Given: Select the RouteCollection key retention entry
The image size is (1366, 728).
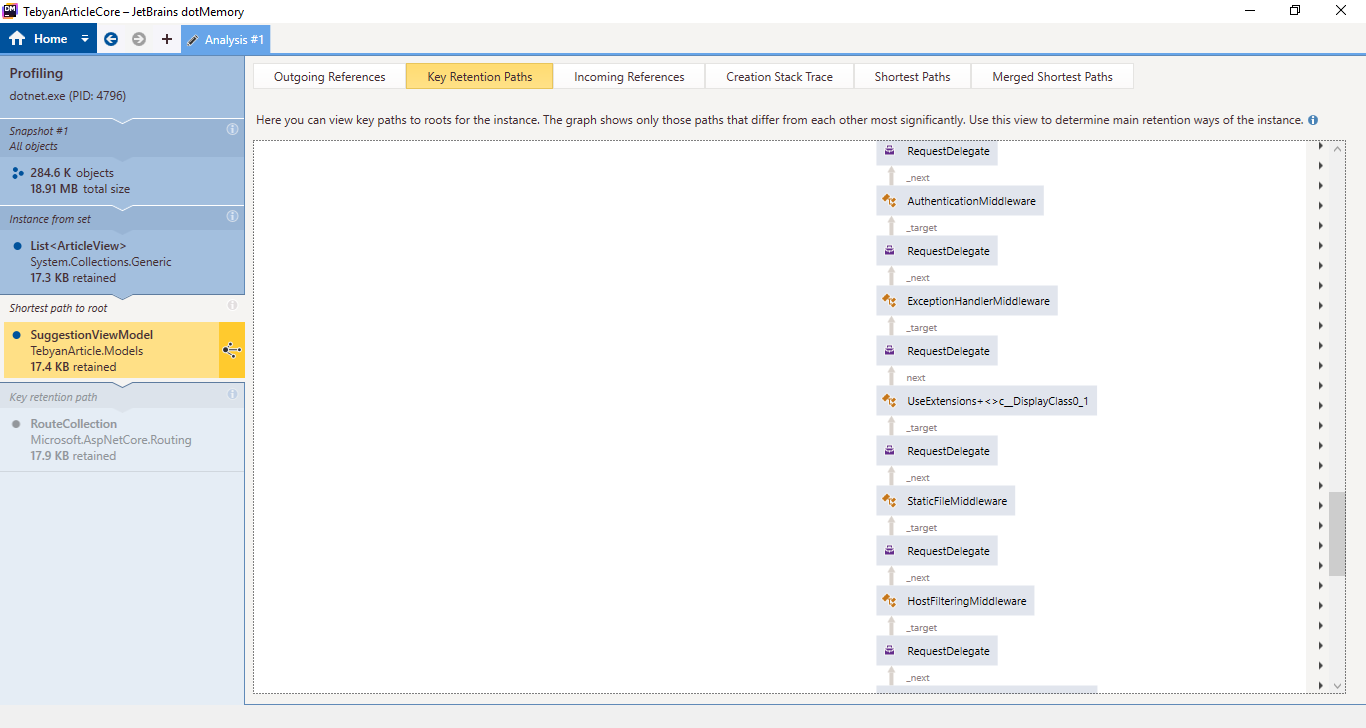Looking at the screenshot, I should tap(122, 439).
